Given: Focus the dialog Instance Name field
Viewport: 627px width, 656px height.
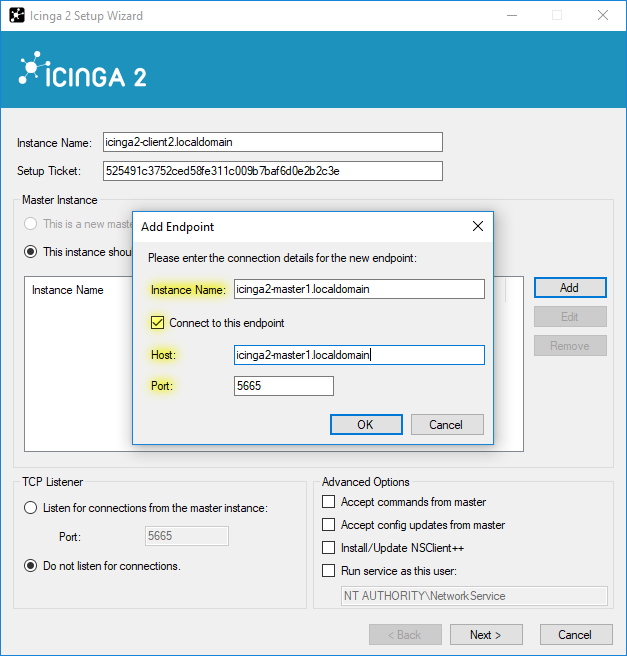Looking at the screenshot, I should point(359,289).
